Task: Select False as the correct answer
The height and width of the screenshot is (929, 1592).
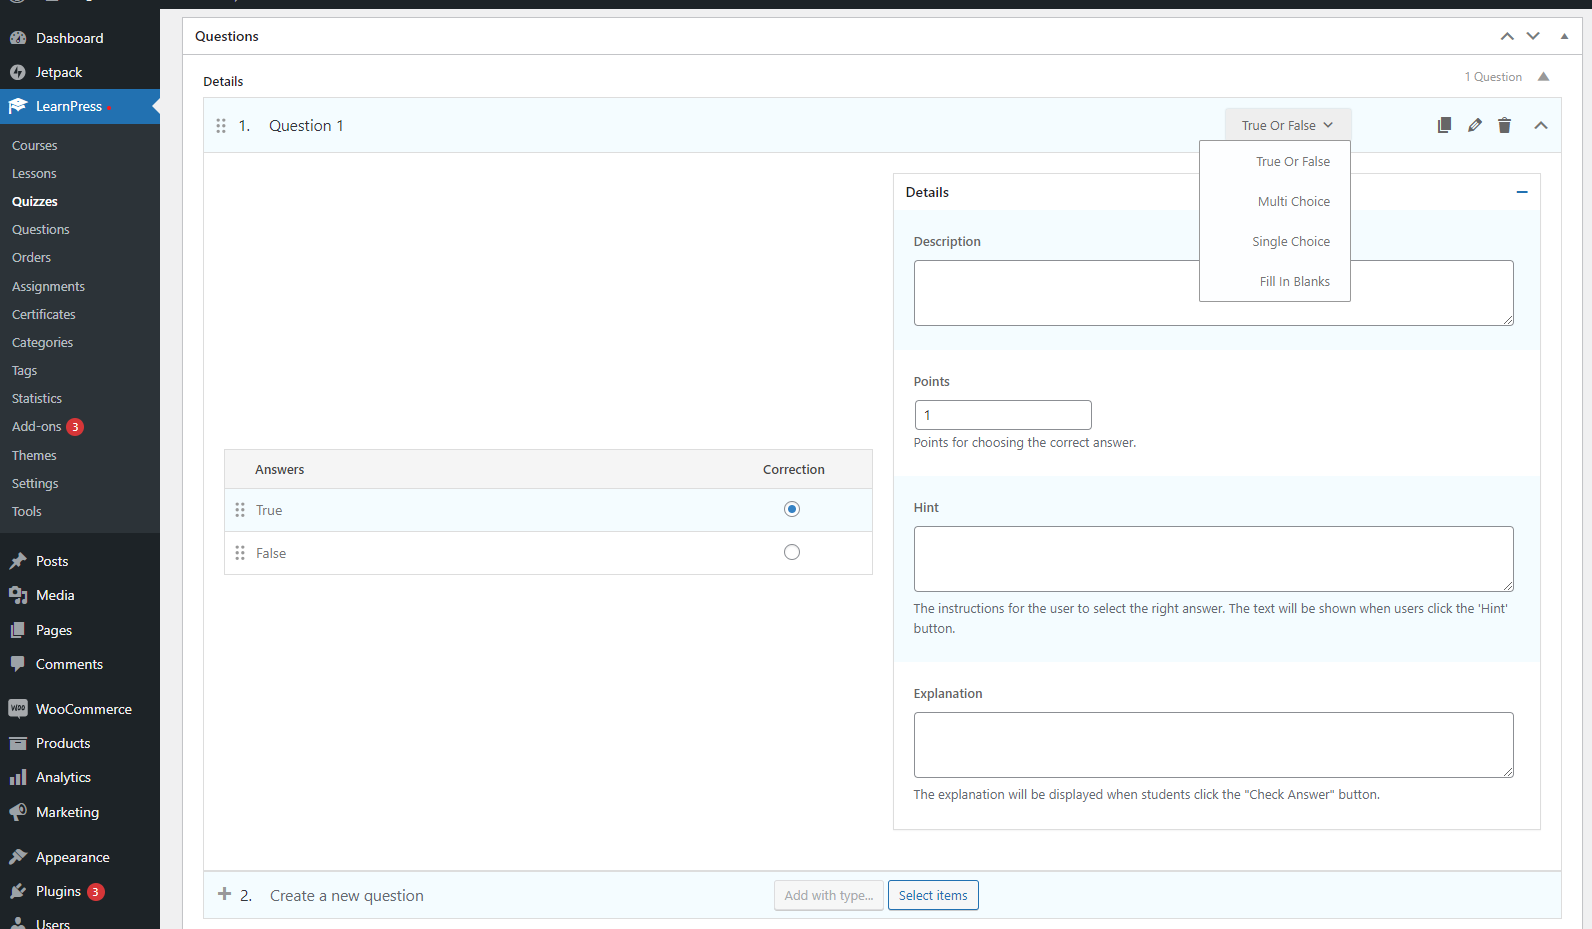Action: click(792, 552)
